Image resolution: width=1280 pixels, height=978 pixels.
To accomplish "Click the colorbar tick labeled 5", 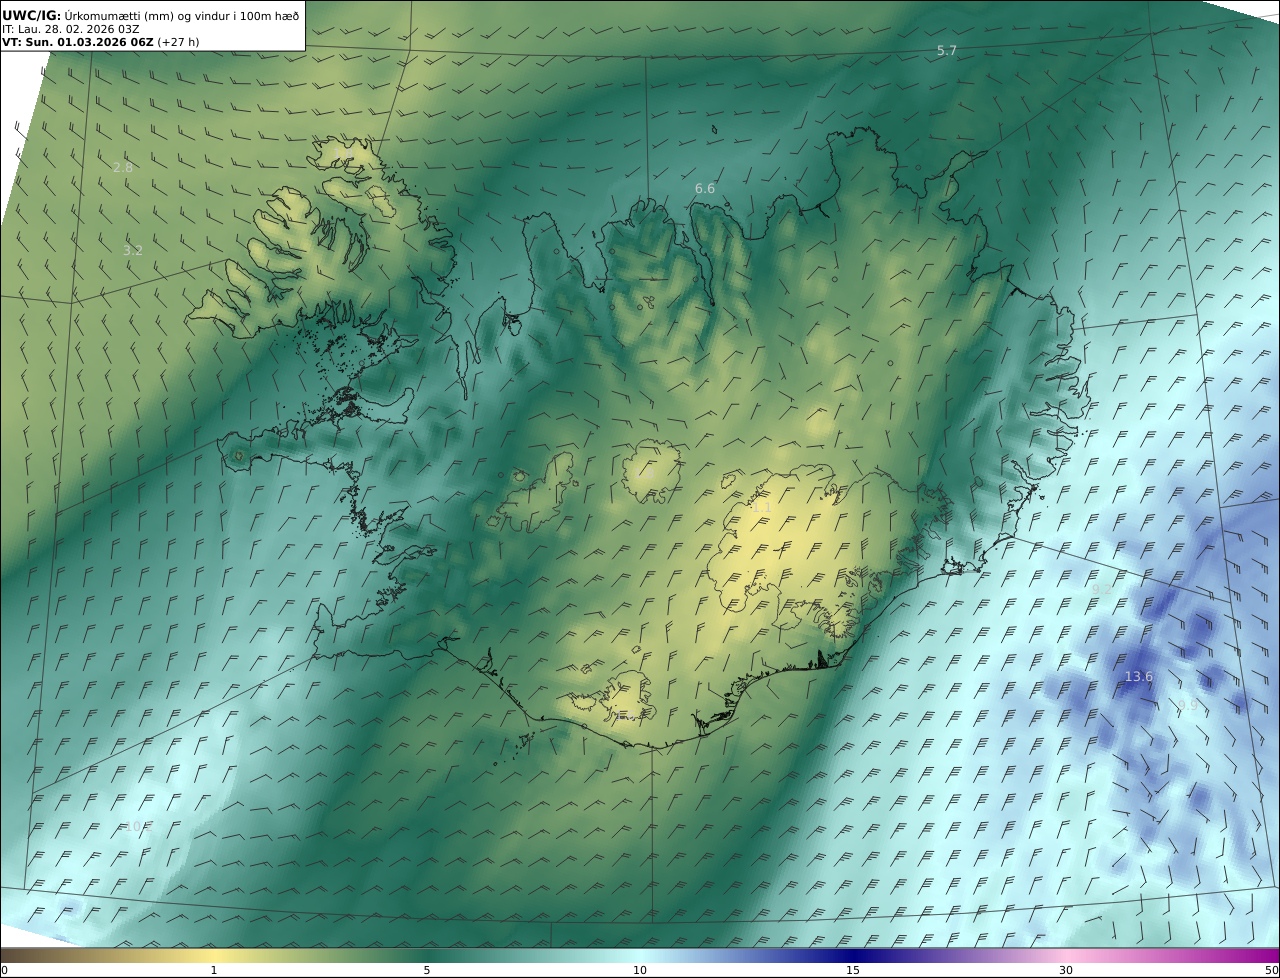I will point(427,970).
